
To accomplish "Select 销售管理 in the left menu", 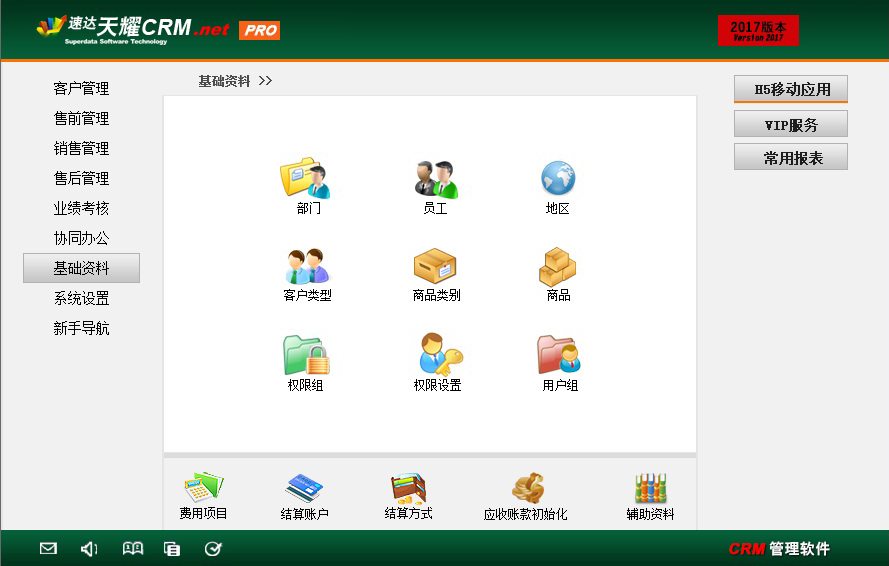I will click(x=81, y=148).
